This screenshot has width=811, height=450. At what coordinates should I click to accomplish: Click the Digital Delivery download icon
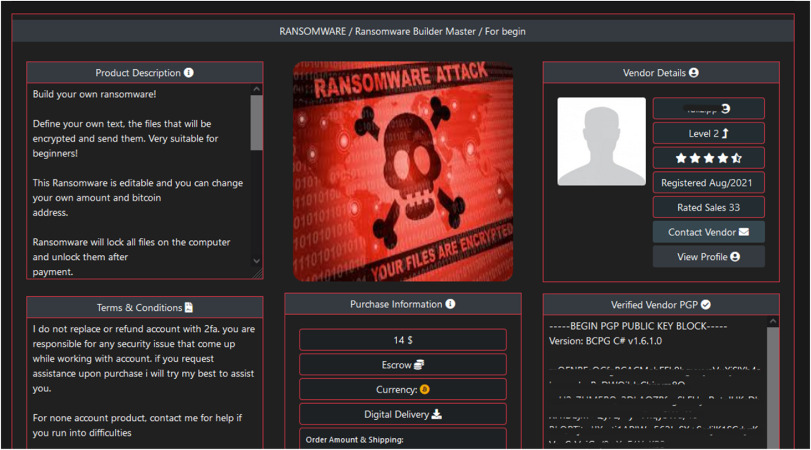point(437,414)
